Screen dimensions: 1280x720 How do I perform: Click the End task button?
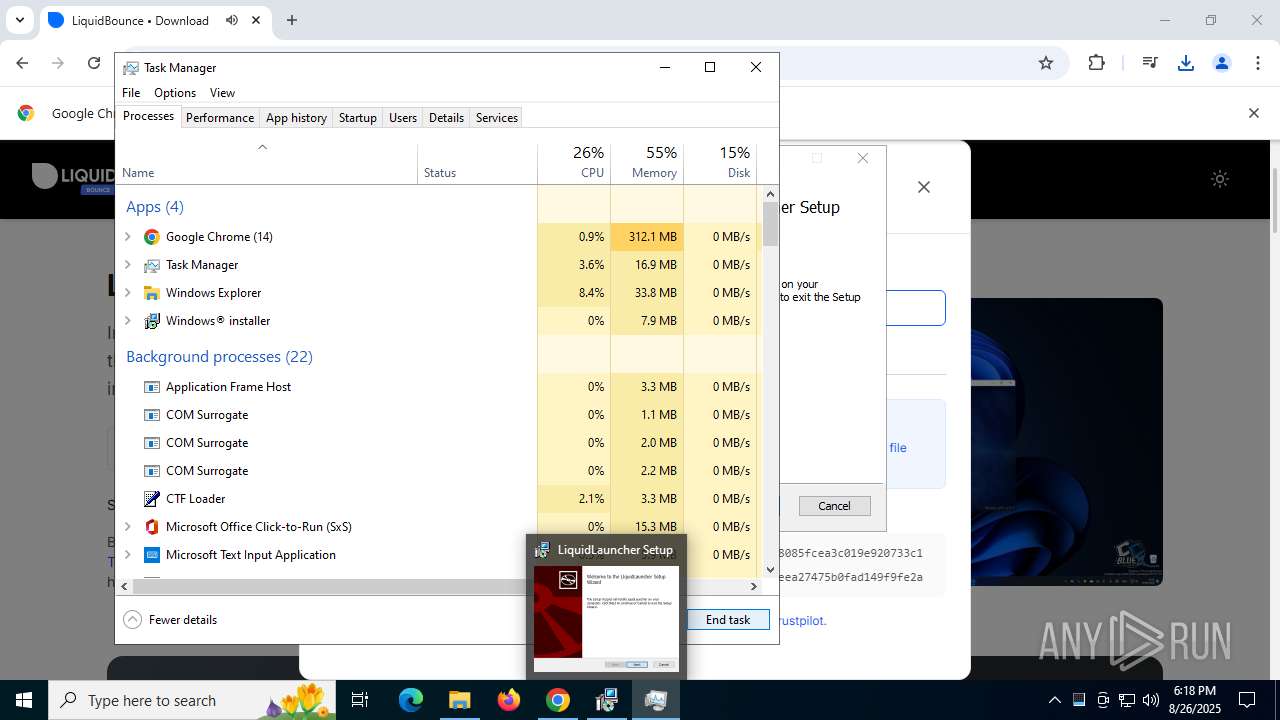click(x=728, y=620)
